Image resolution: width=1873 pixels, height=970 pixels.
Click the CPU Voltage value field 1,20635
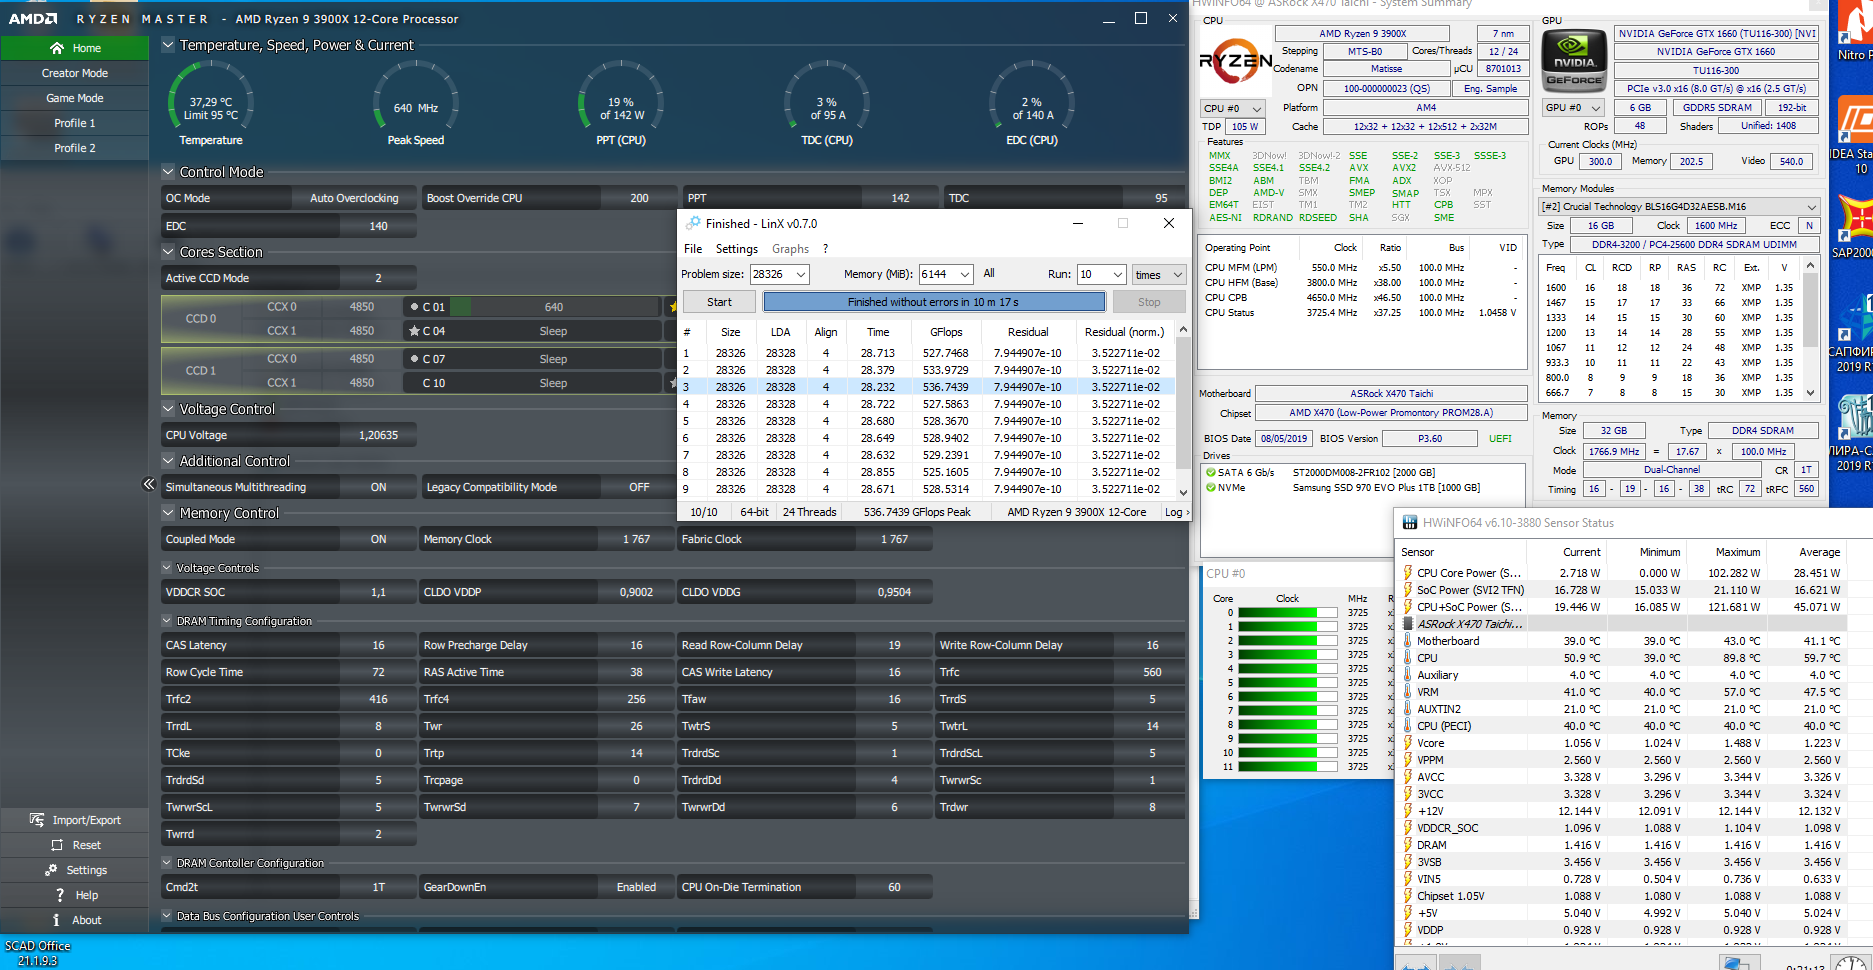378,435
